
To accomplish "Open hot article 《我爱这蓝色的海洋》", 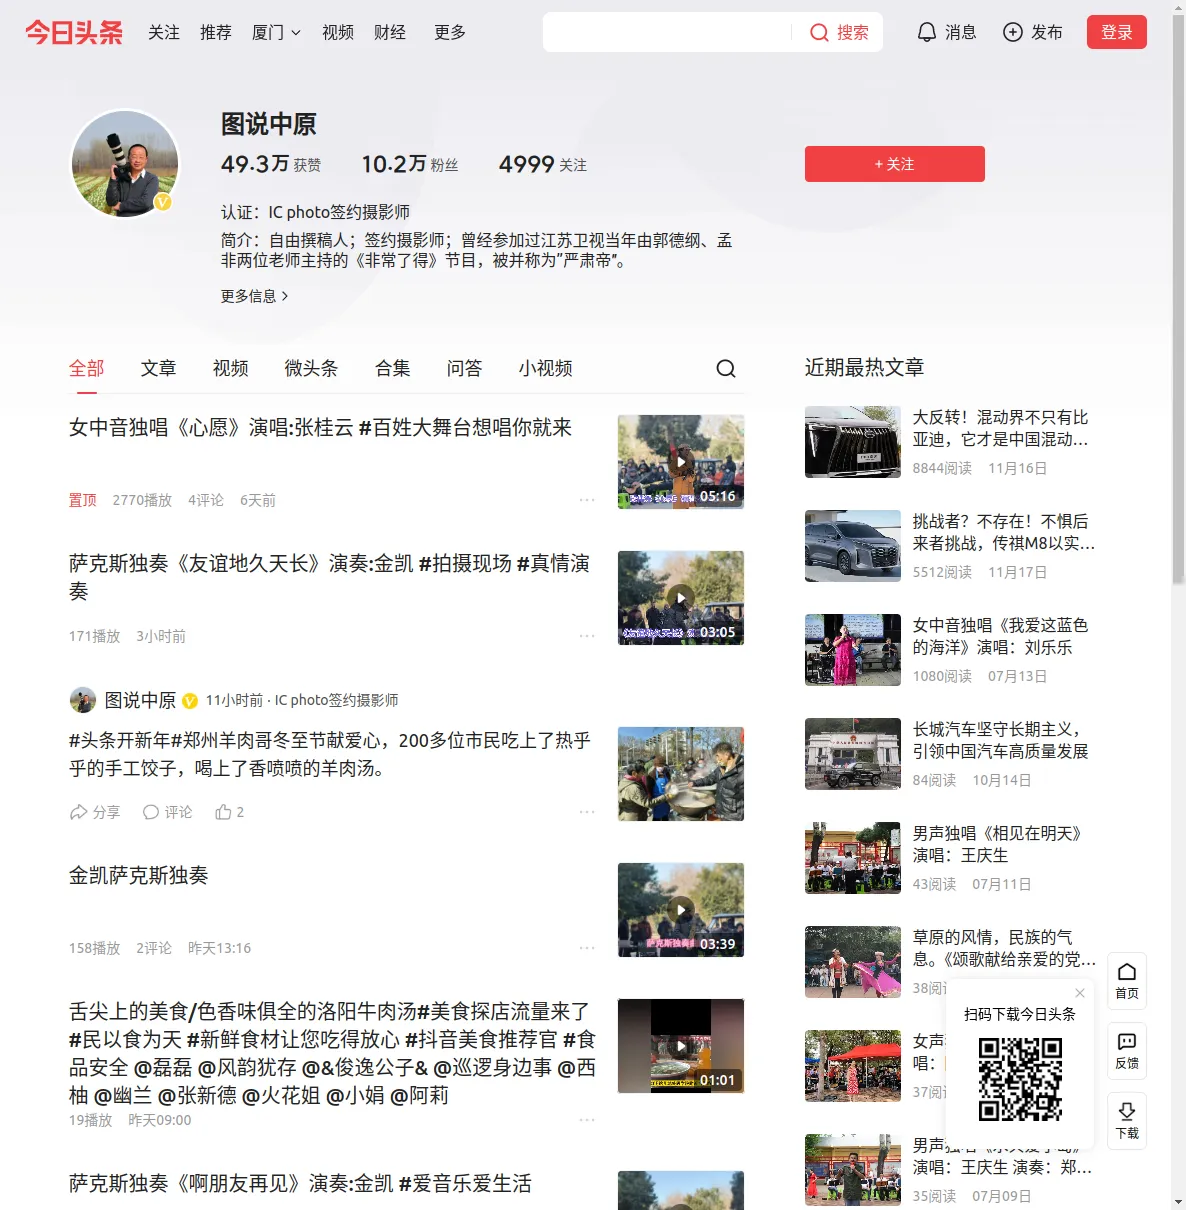I will click(x=1001, y=636).
